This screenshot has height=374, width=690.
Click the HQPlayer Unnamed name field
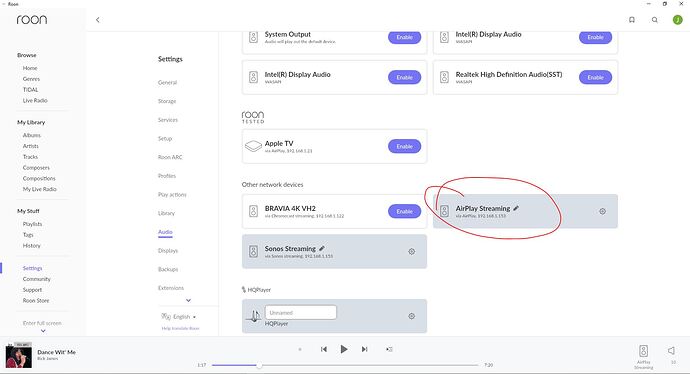[x=301, y=312]
